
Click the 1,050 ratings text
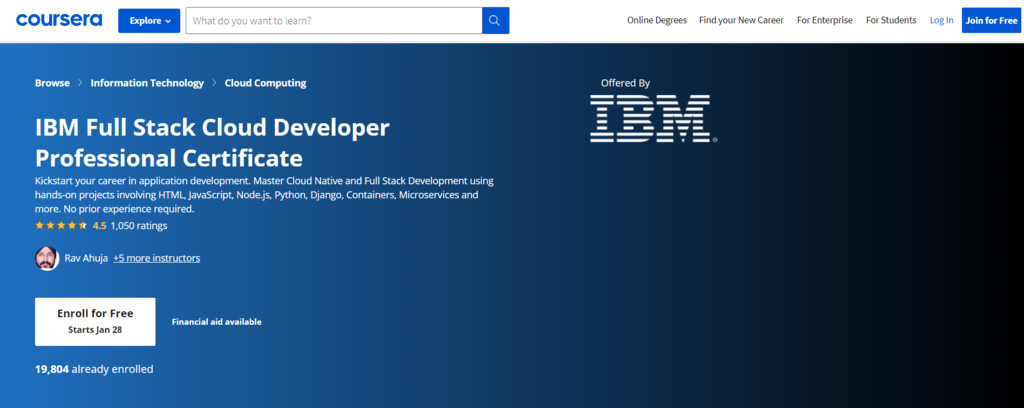(138, 226)
